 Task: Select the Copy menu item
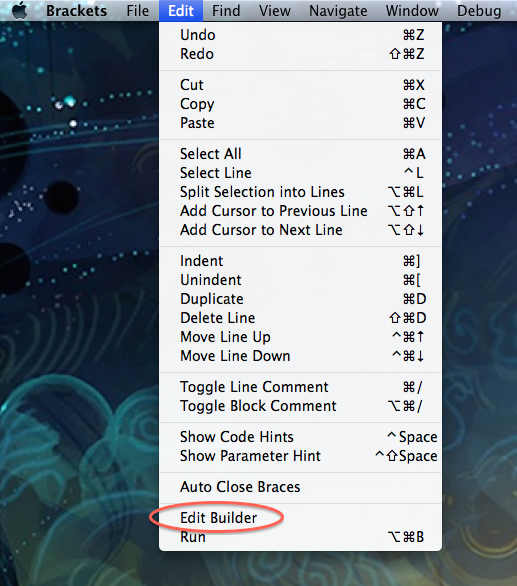point(300,104)
